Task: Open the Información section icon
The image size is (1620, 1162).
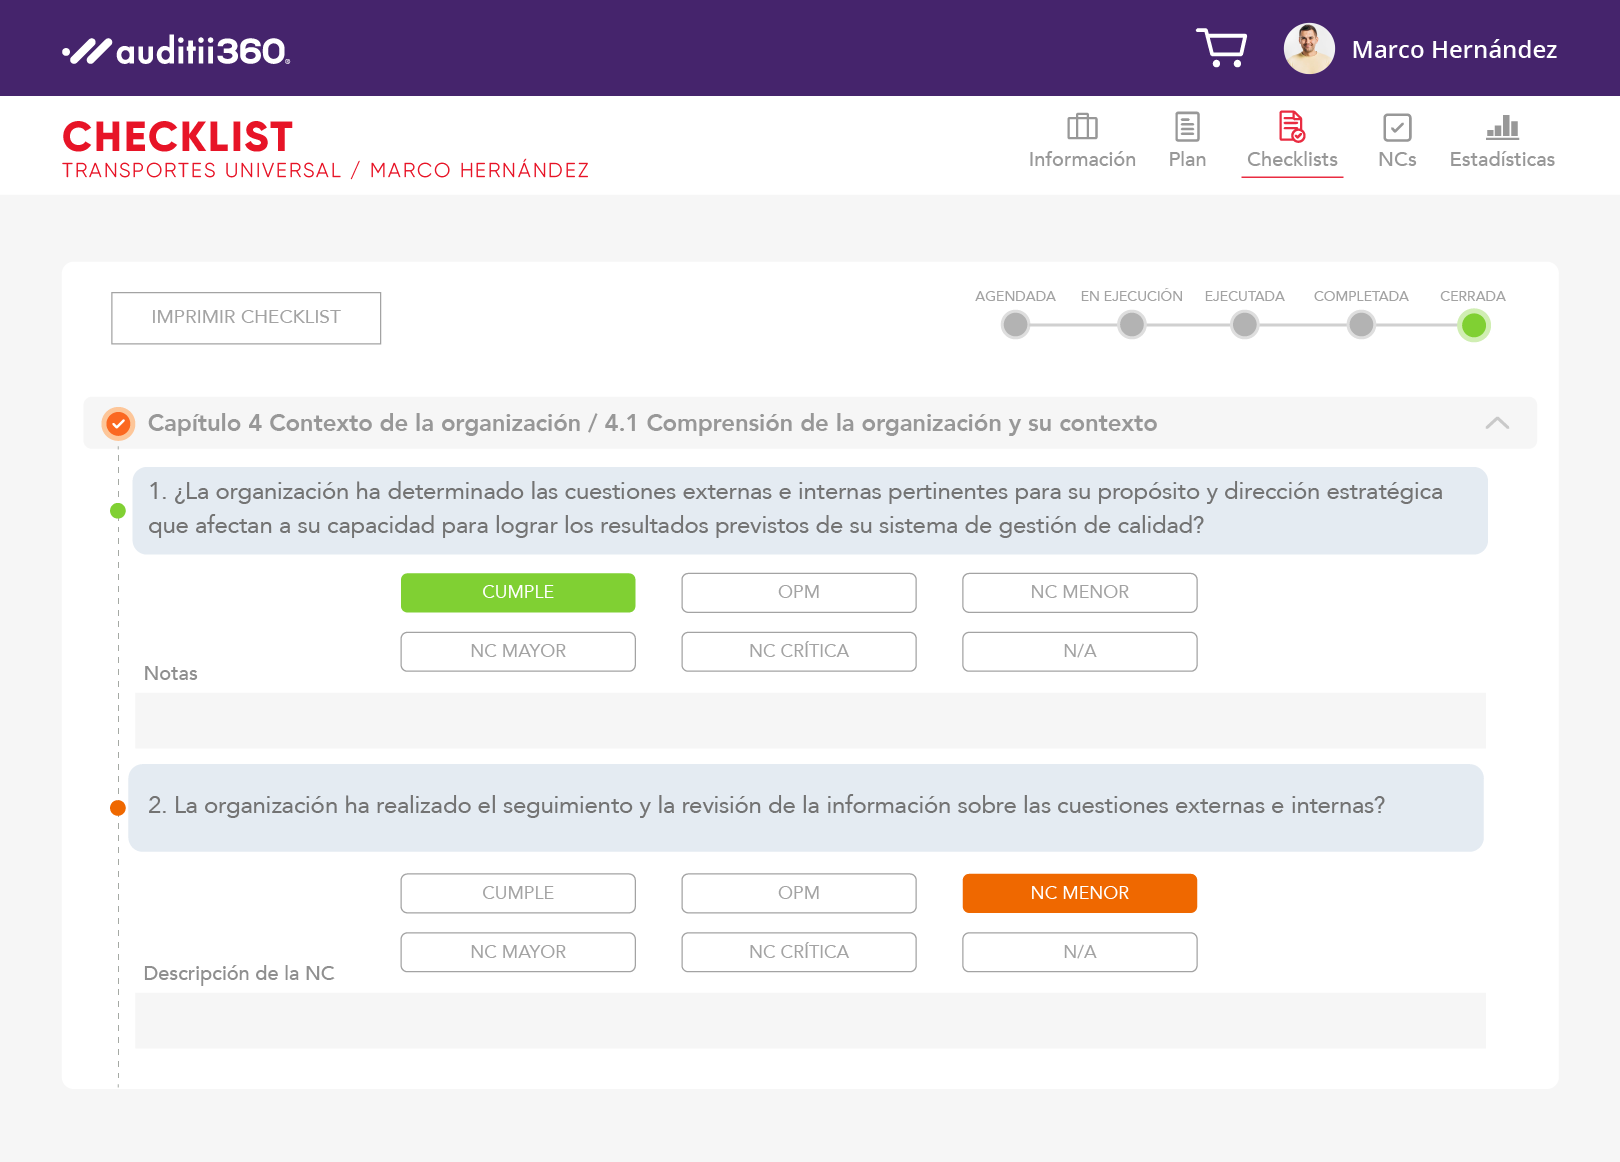Action: (x=1082, y=127)
